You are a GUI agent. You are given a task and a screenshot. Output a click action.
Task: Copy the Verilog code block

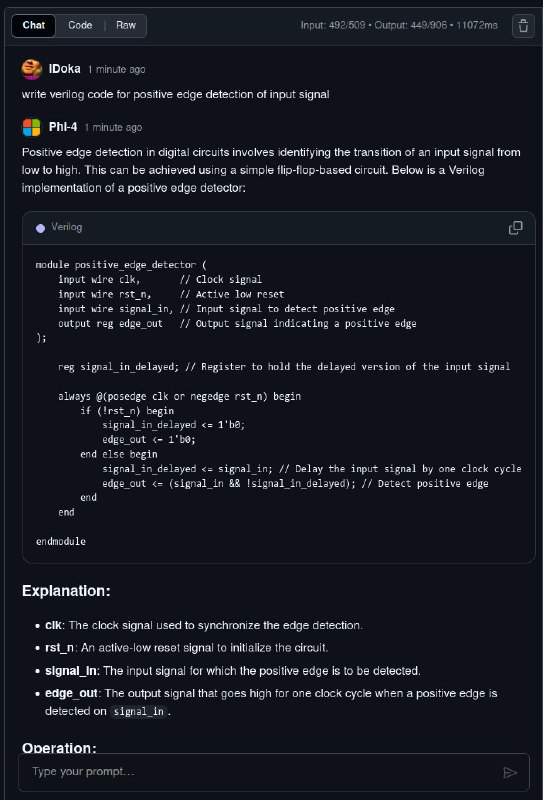point(515,228)
